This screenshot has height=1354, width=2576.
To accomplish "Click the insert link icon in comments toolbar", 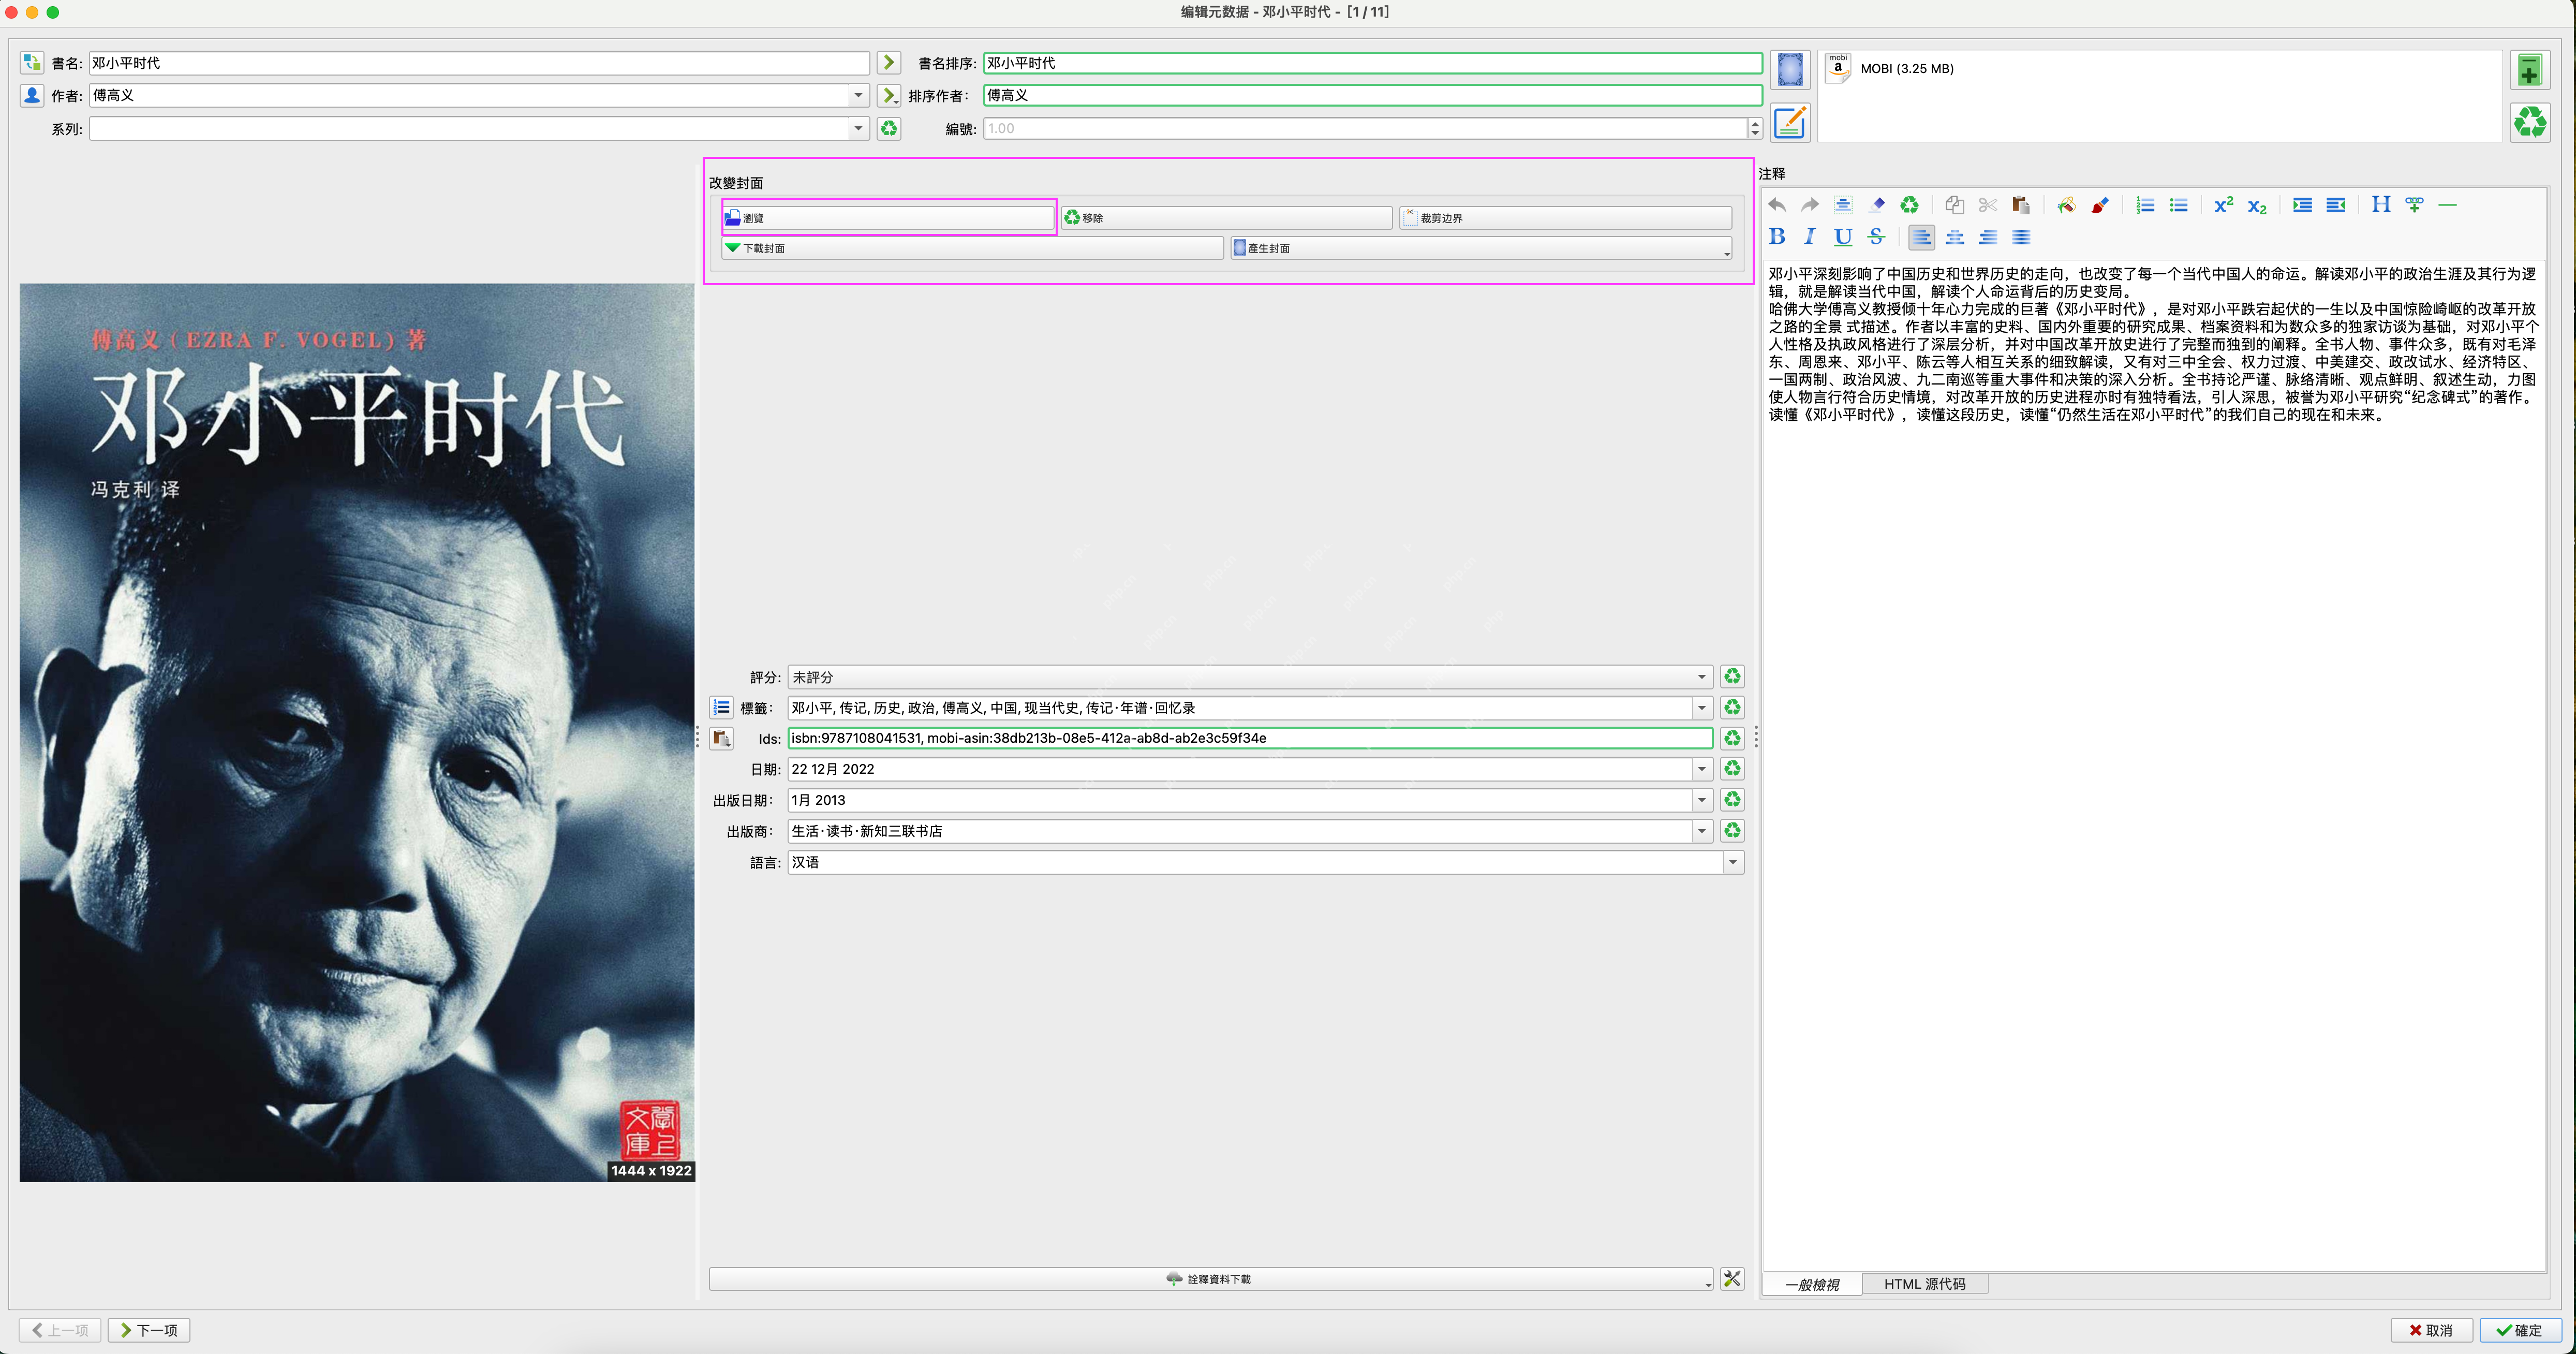I will (x=2414, y=205).
